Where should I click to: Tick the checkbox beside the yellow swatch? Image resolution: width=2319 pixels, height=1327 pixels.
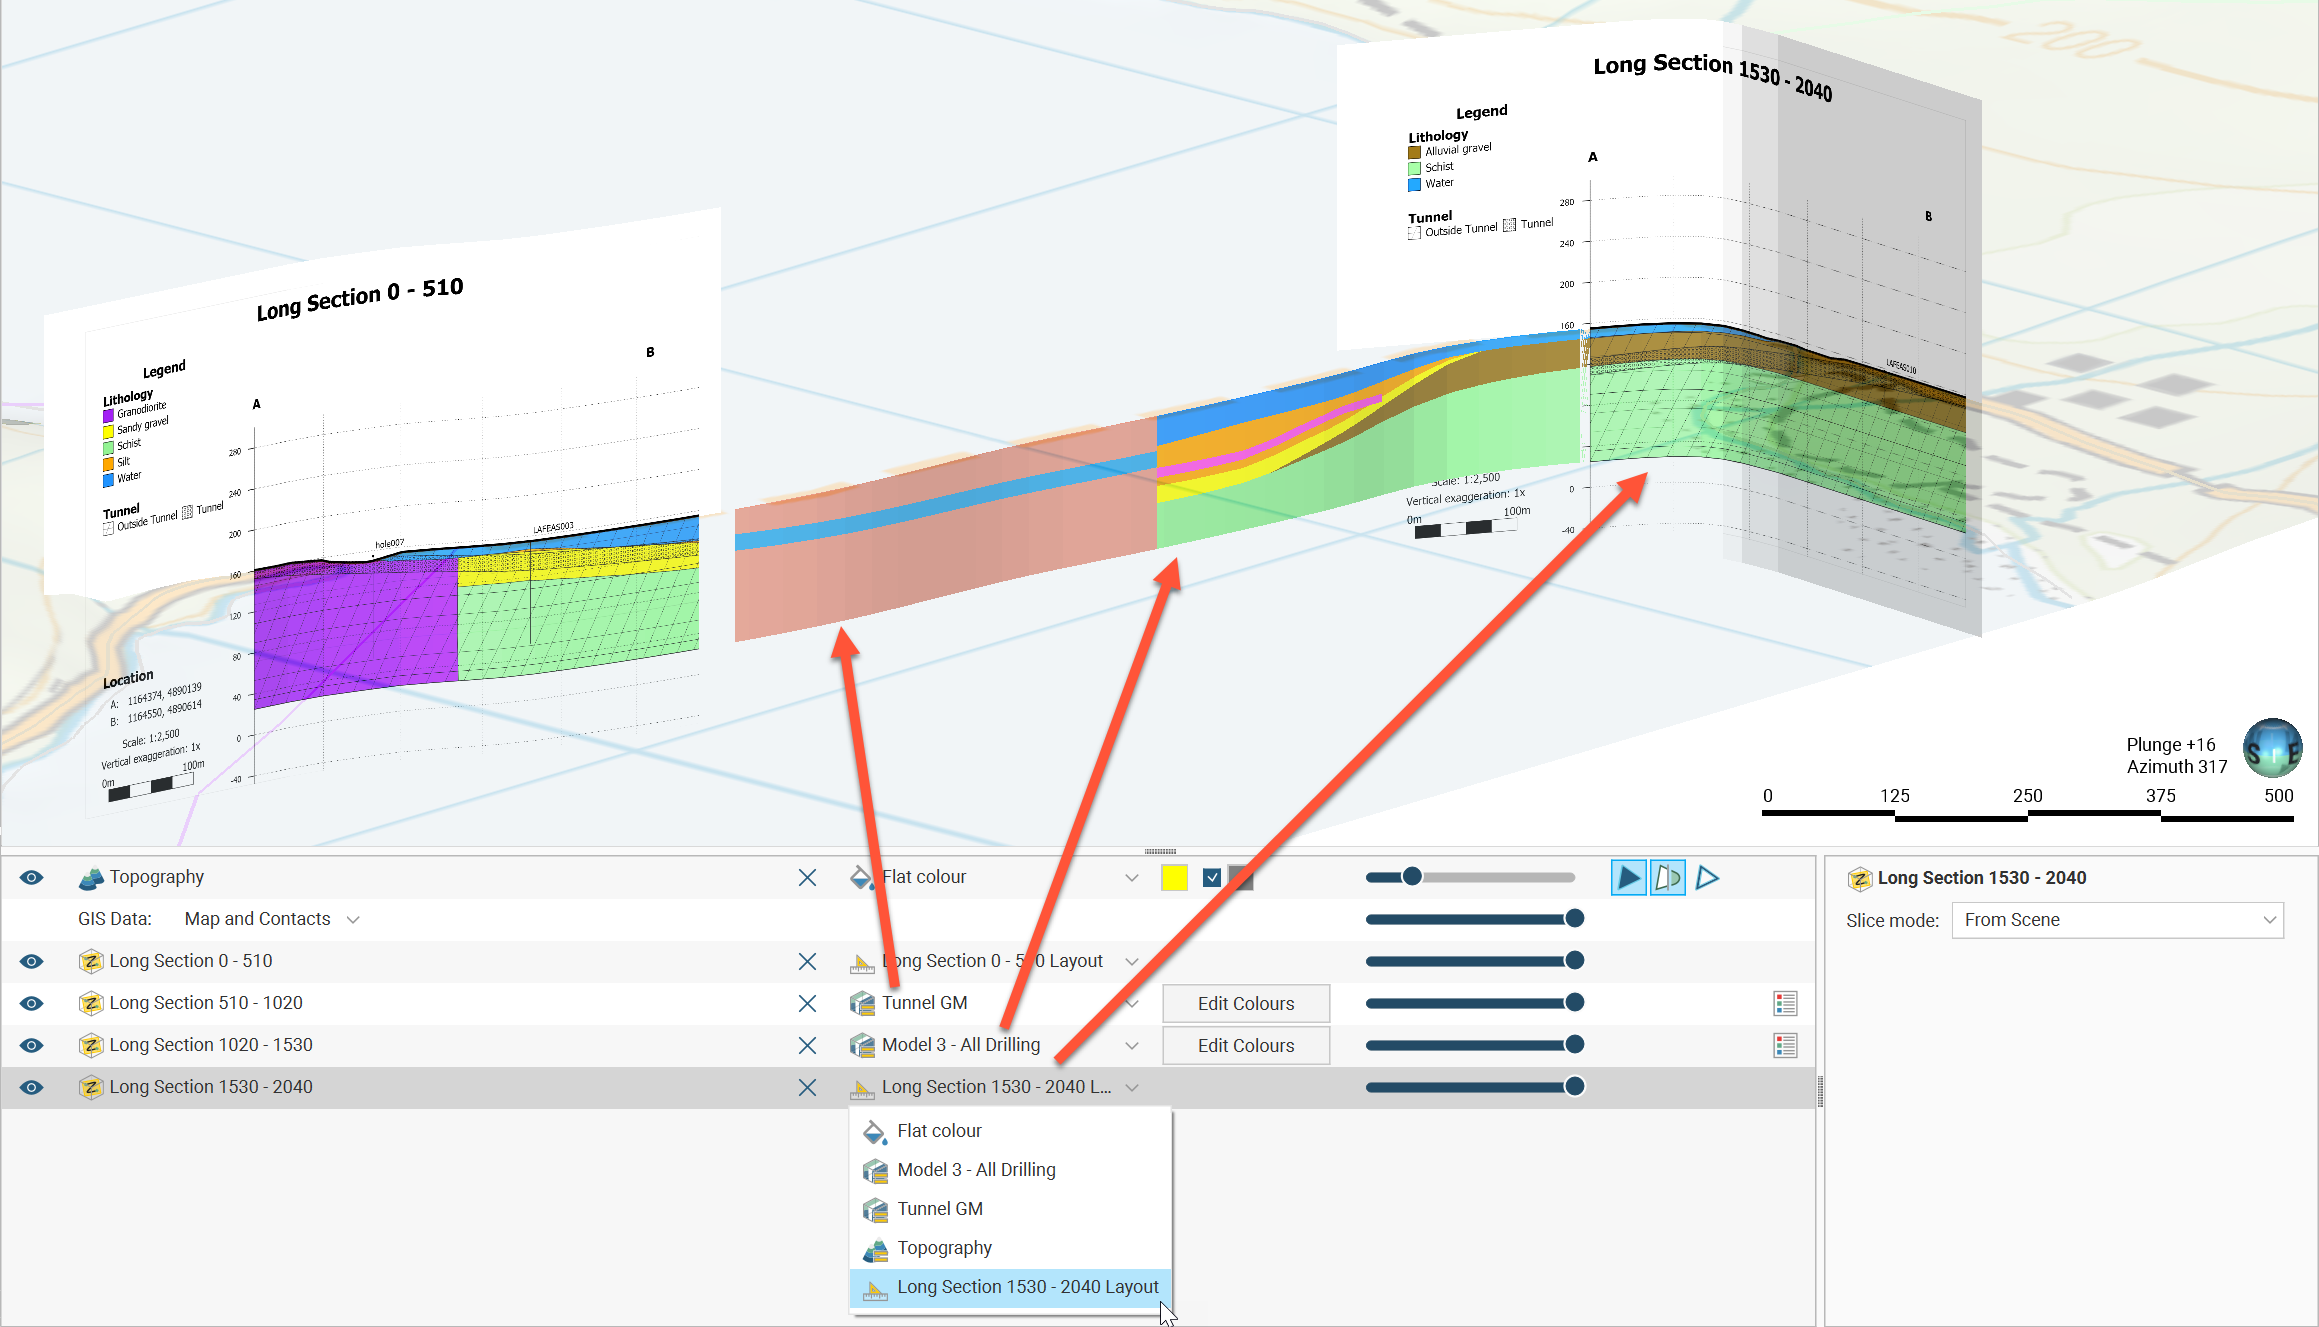[x=1212, y=878]
